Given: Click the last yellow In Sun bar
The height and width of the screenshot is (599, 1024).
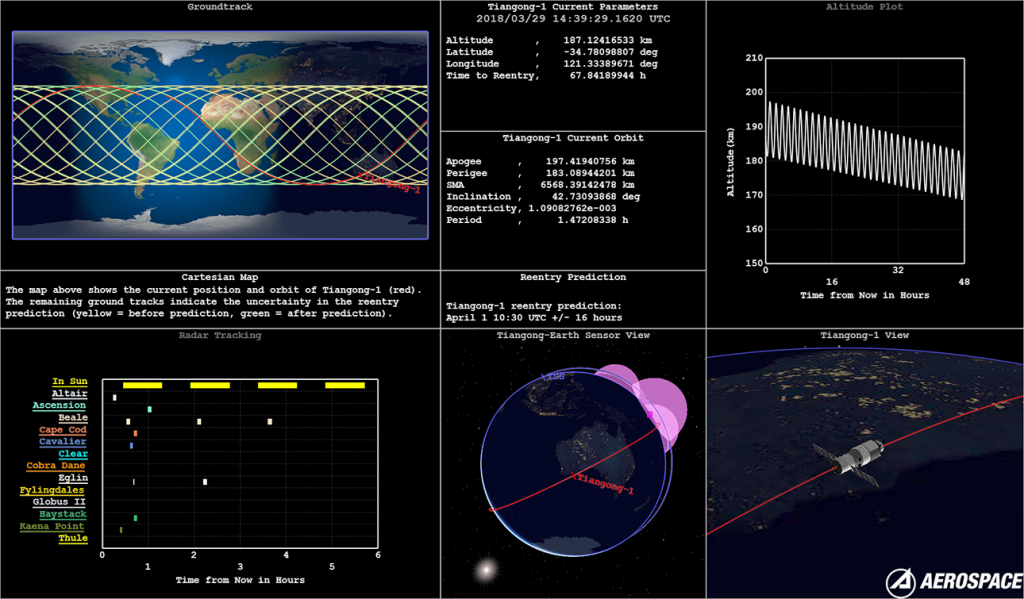Looking at the screenshot, I should tap(345, 384).
